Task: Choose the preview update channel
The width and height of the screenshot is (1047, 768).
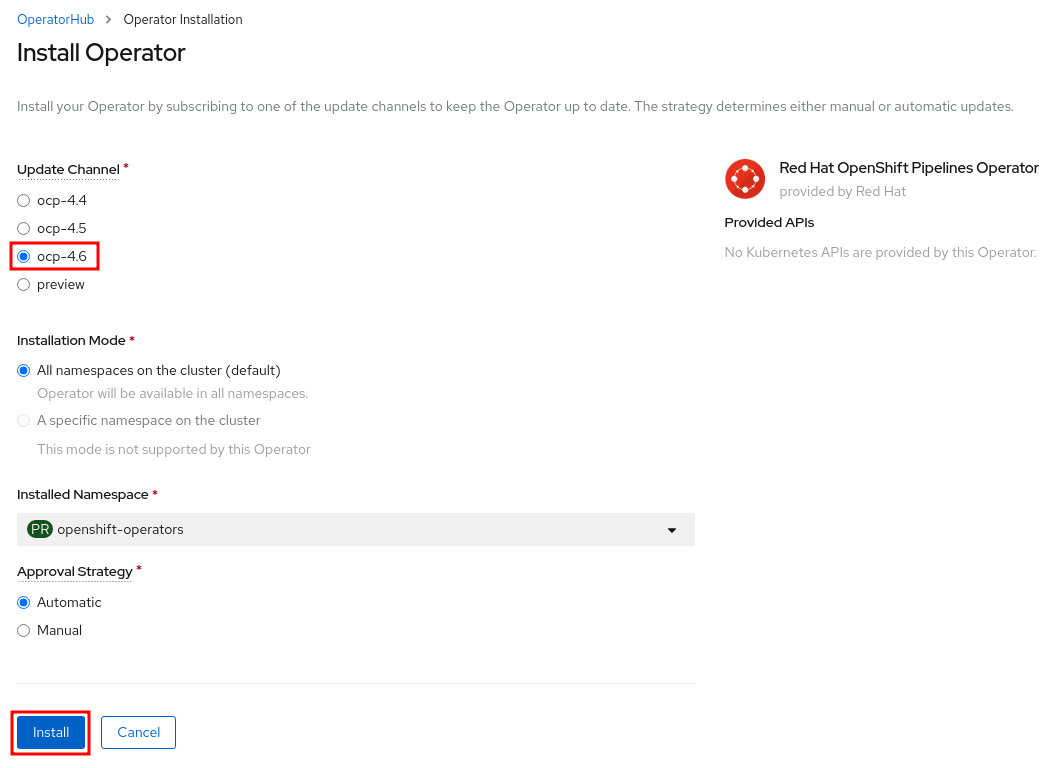Action: pos(23,284)
